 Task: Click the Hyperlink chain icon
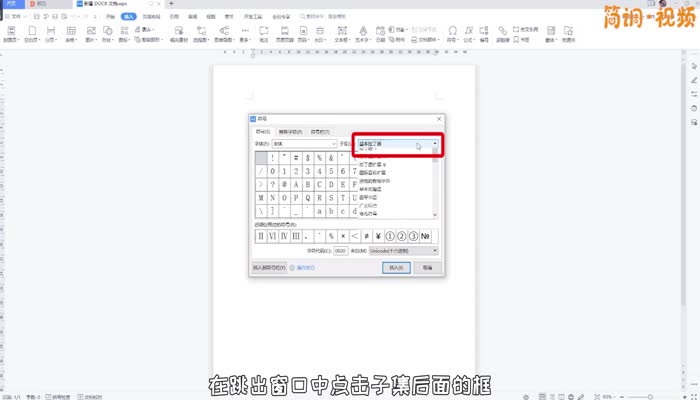tap(503, 33)
